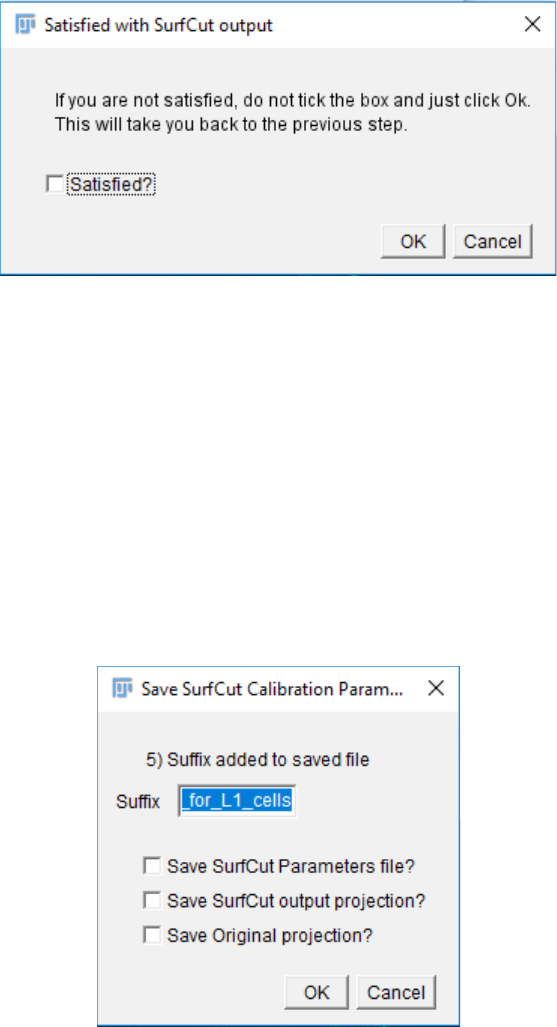Click the 'If you are not satisfied' instruction text

(x=292, y=102)
